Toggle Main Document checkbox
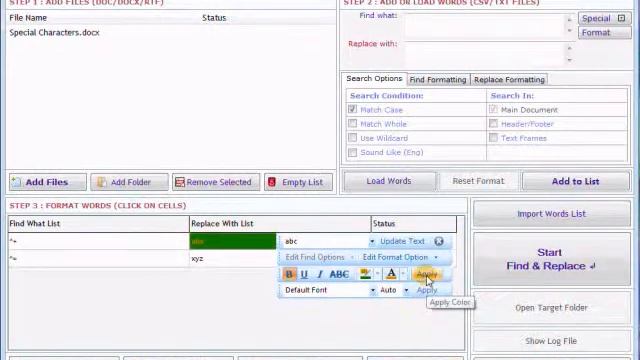The width and height of the screenshot is (640, 360). tap(493, 109)
